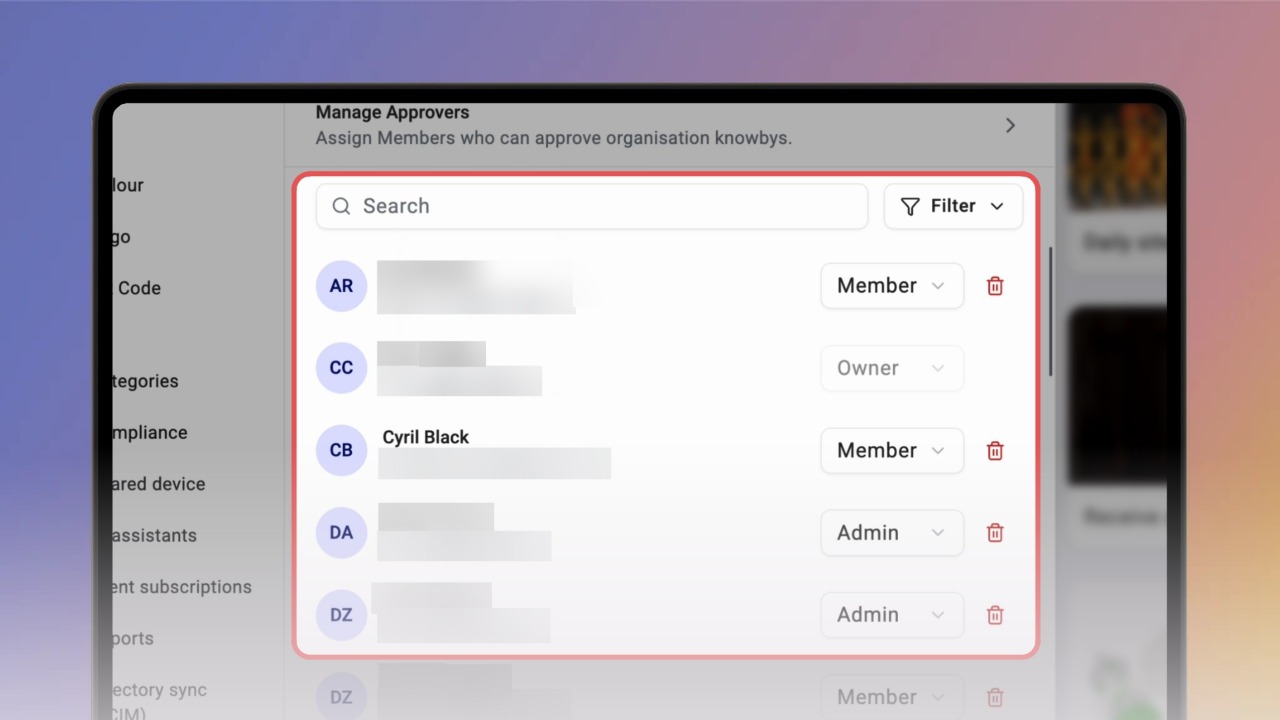Delete the AR member with the trash icon
1280x720 pixels.
click(995, 286)
